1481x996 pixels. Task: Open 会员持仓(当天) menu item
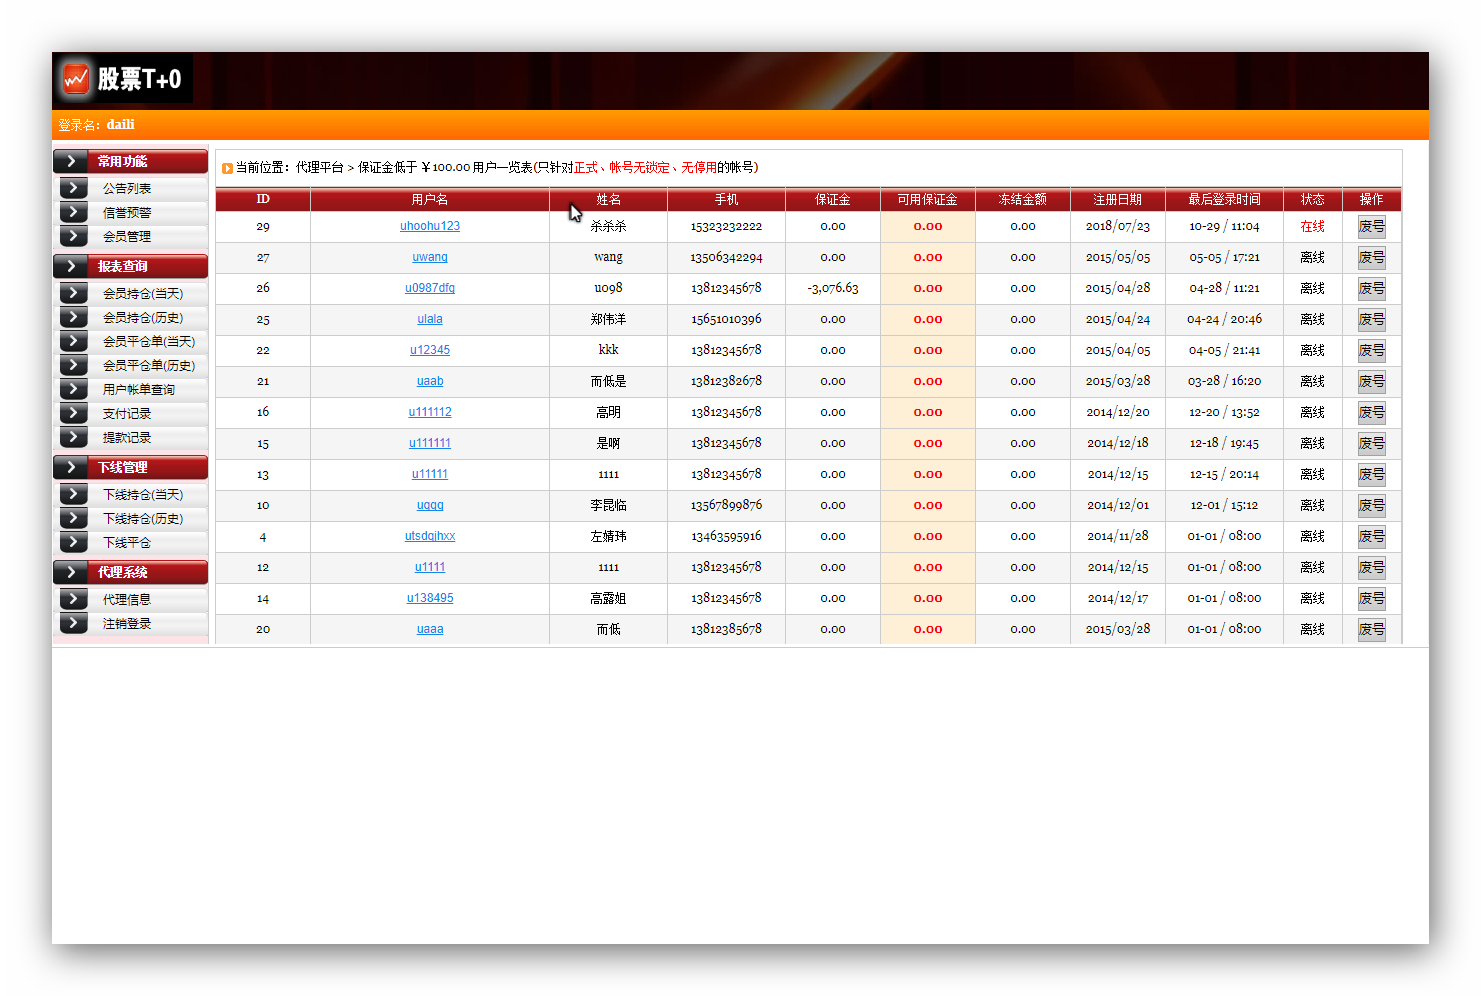(143, 294)
